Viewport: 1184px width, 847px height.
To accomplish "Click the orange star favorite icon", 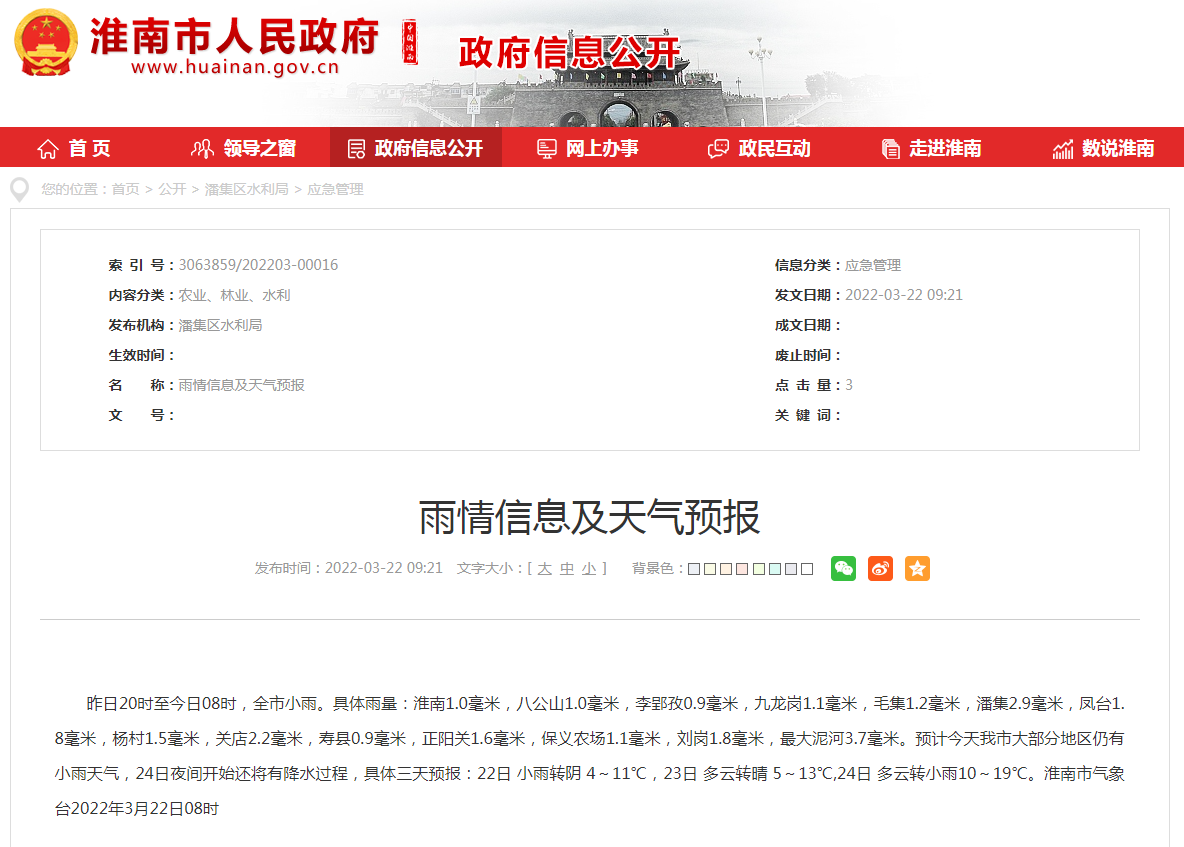I will 917,568.
